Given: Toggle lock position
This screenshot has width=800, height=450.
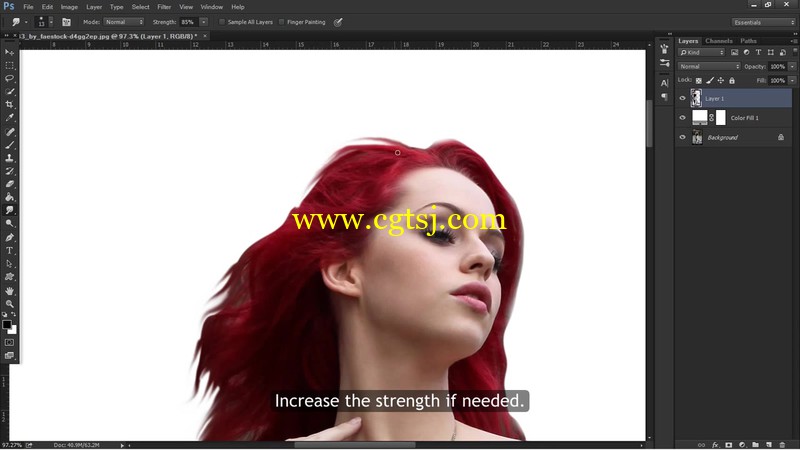Looking at the screenshot, I should click(x=720, y=80).
